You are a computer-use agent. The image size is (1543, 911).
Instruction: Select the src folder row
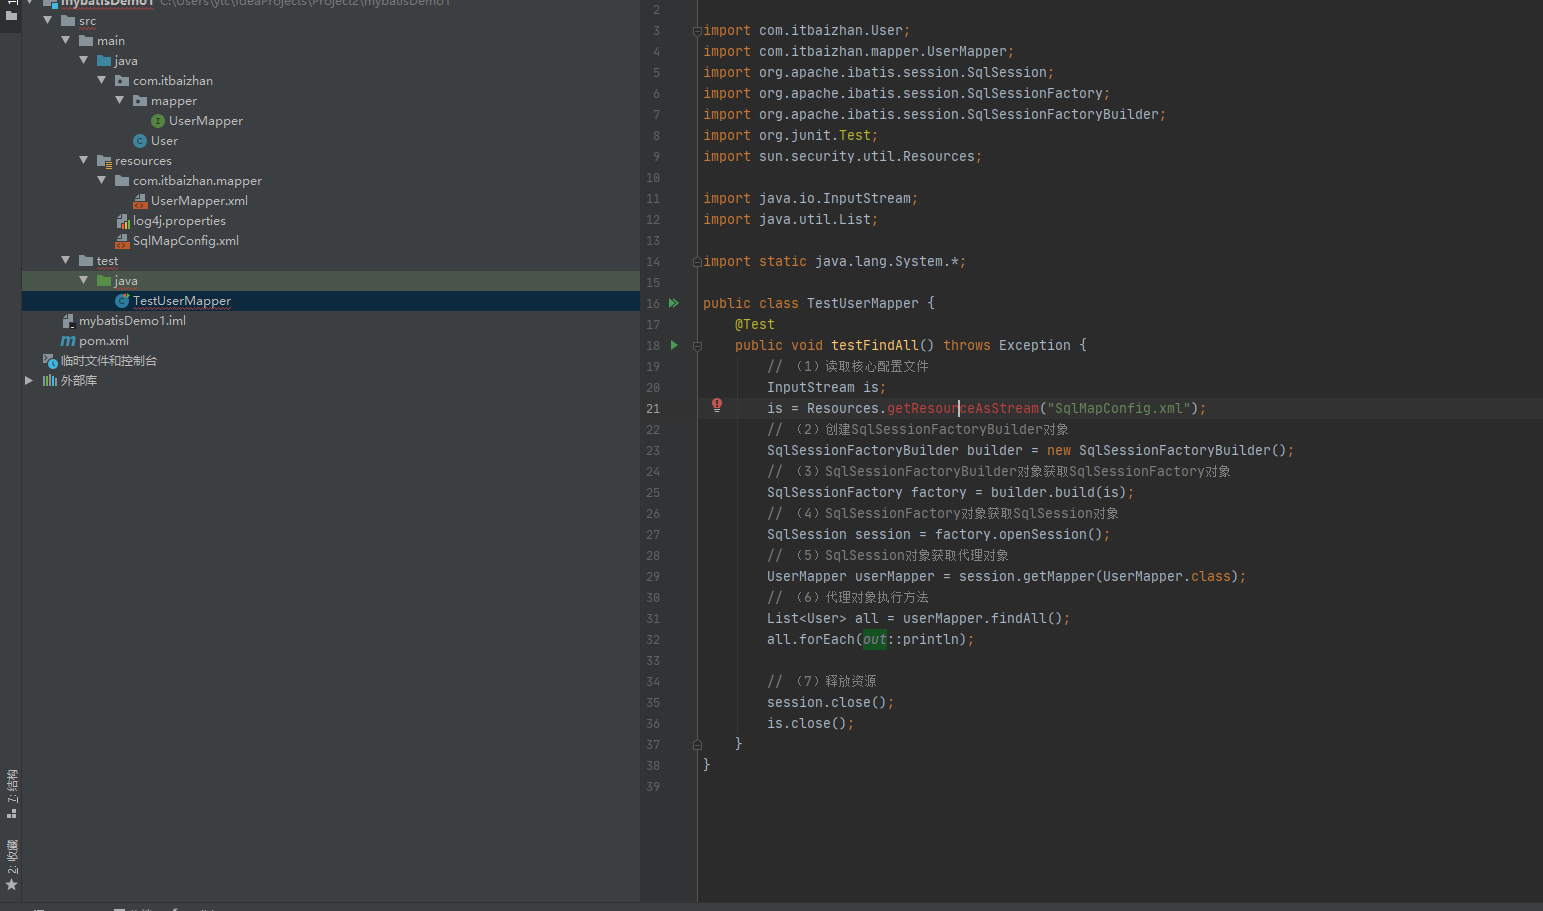[331, 21]
